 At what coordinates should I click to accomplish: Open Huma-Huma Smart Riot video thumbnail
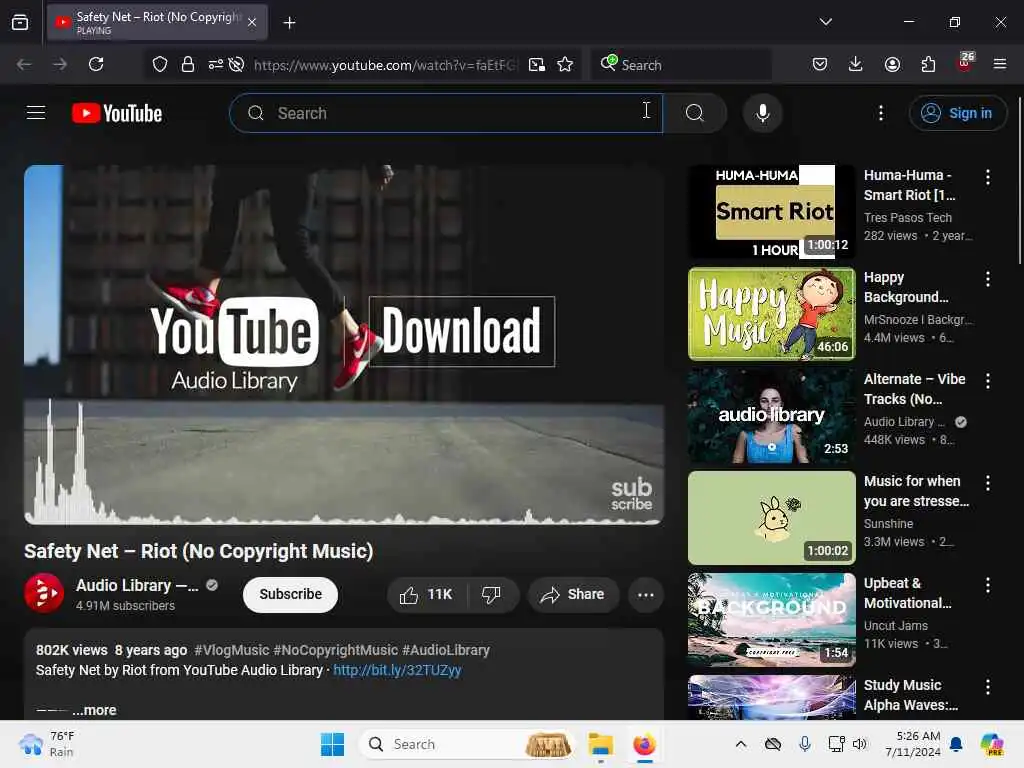click(x=771, y=212)
